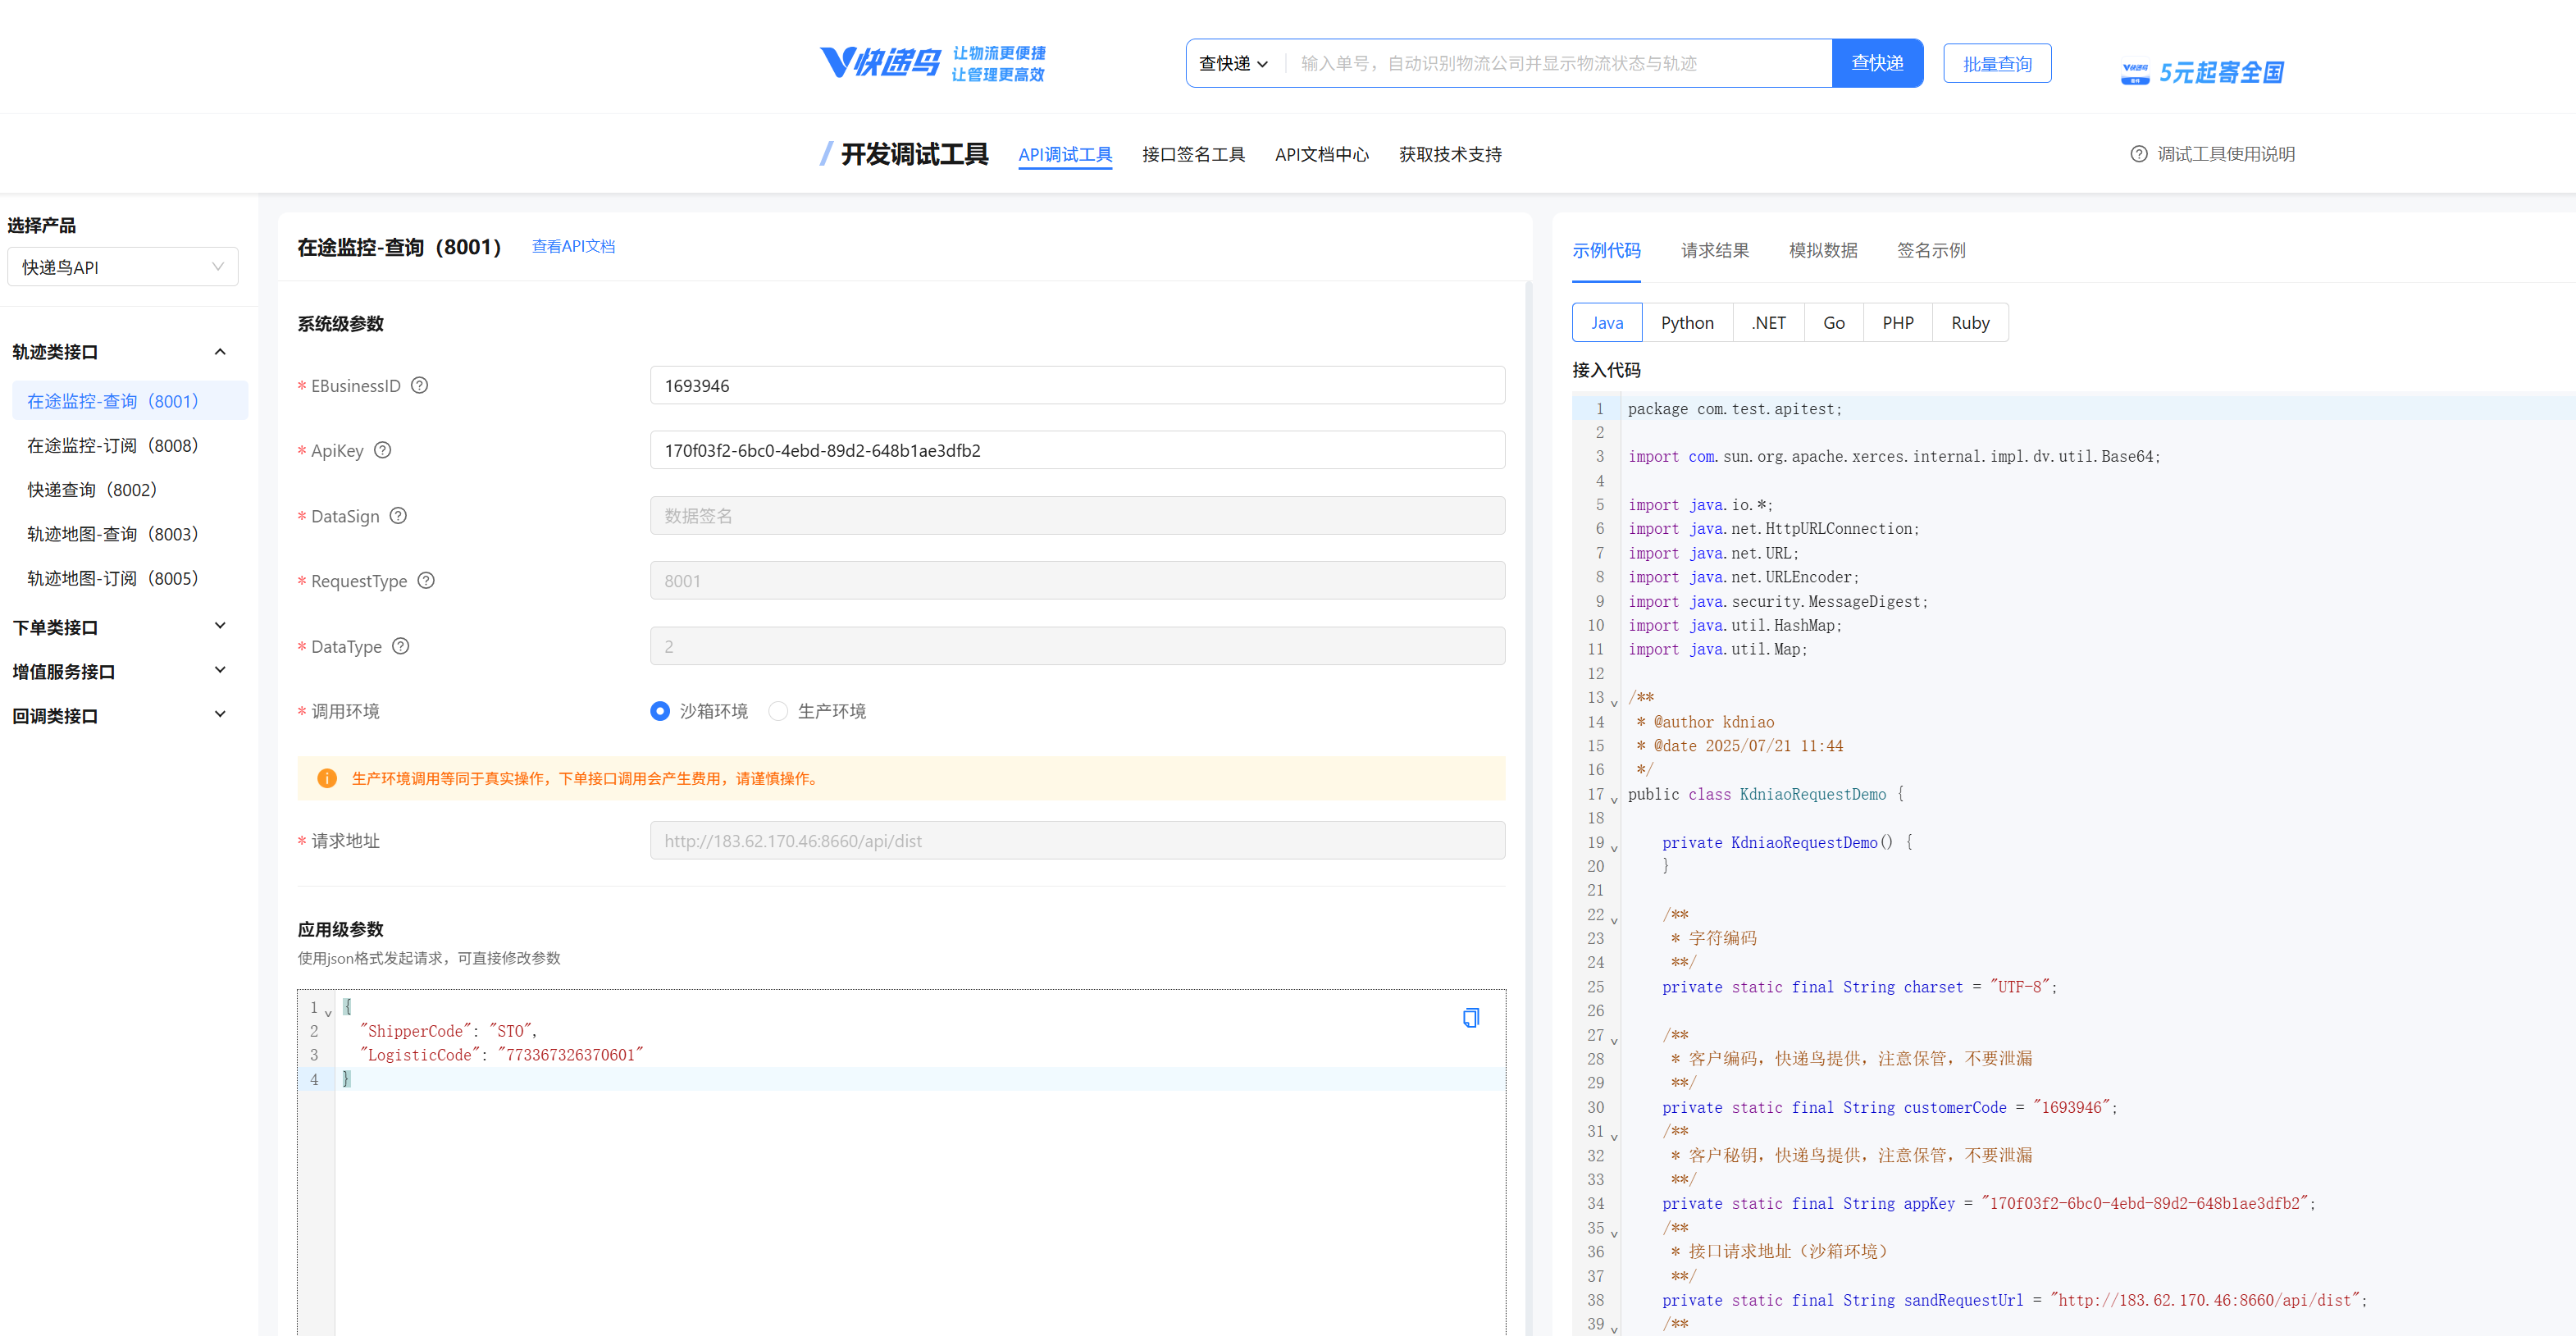Click the help icon beside ApiKey
2576x1336 pixels.
click(383, 450)
